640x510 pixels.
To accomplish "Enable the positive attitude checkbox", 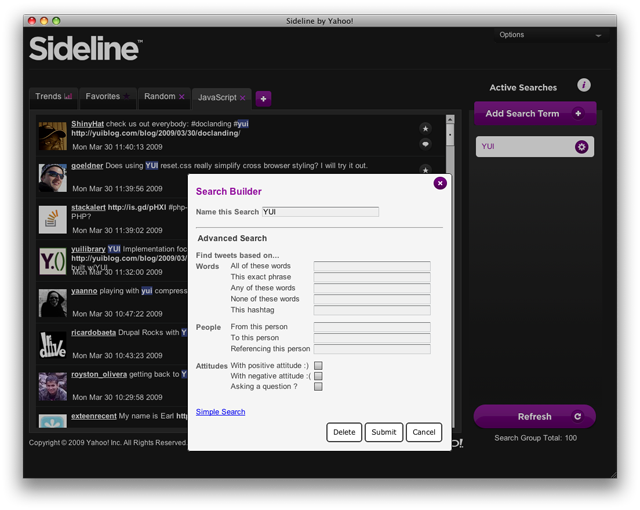I will point(318,365).
